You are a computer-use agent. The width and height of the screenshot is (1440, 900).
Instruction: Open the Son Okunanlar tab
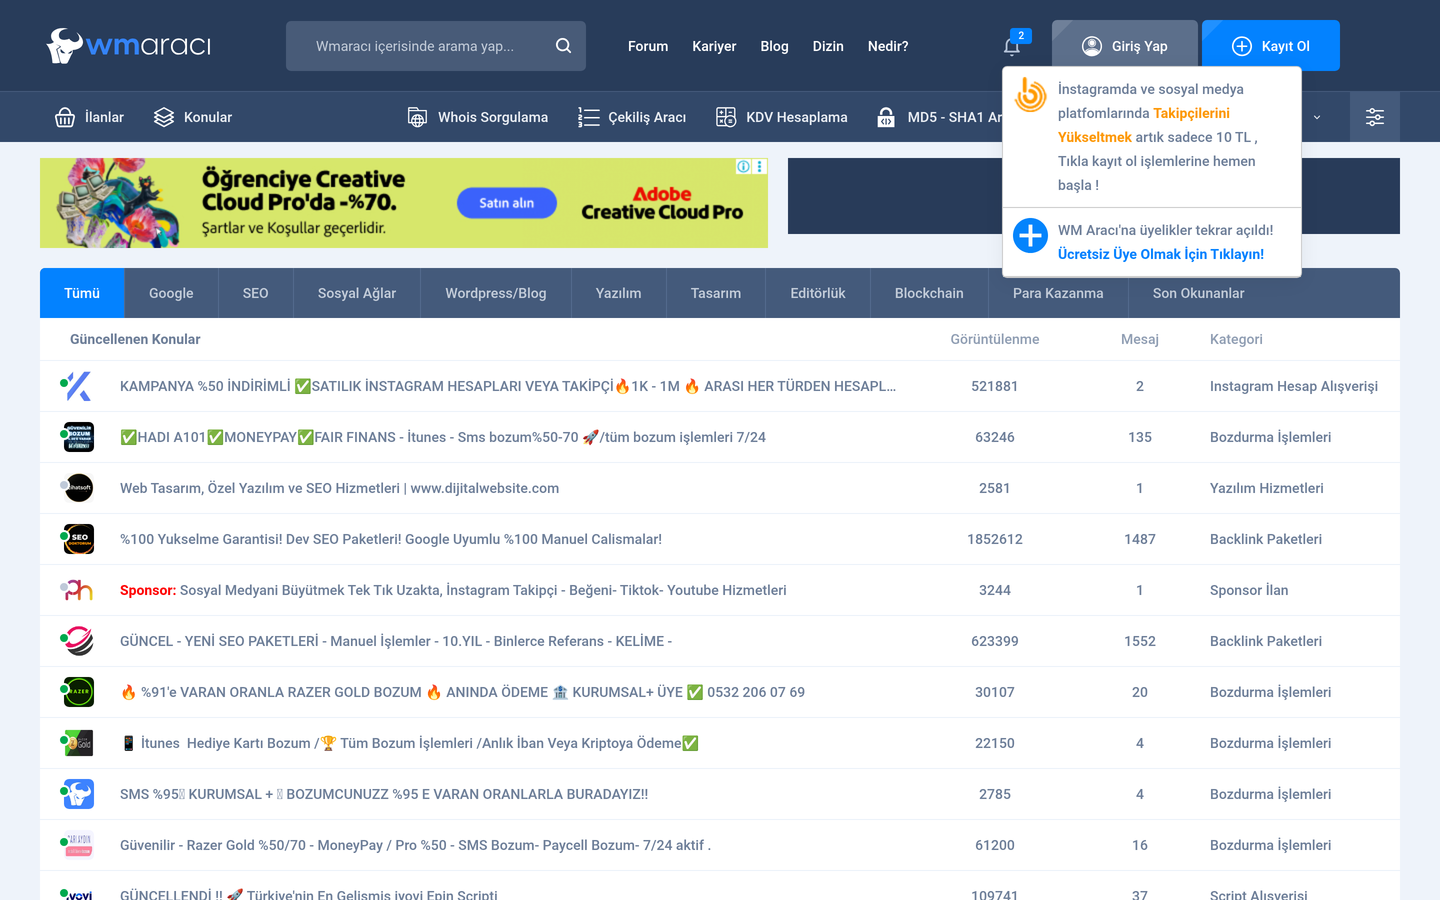pos(1198,293)
